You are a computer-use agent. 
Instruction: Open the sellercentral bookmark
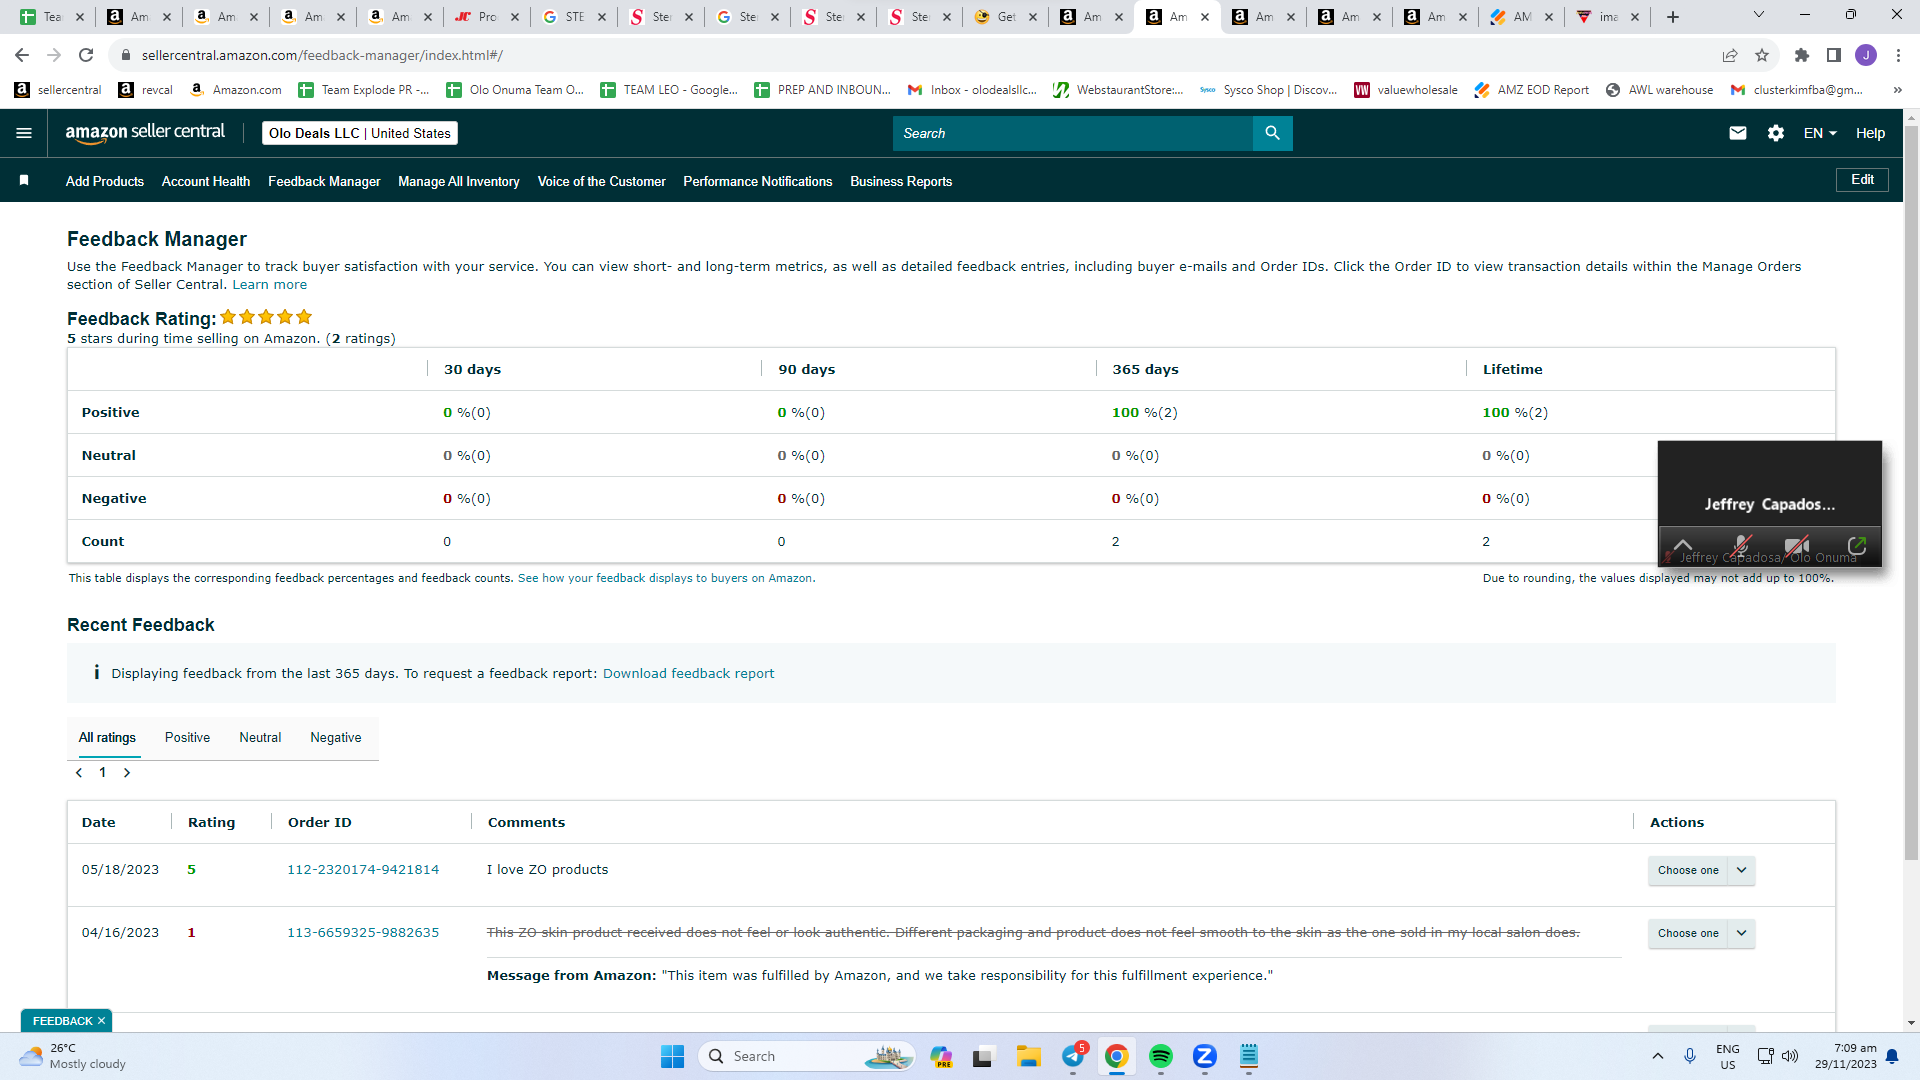pos(58,90)
